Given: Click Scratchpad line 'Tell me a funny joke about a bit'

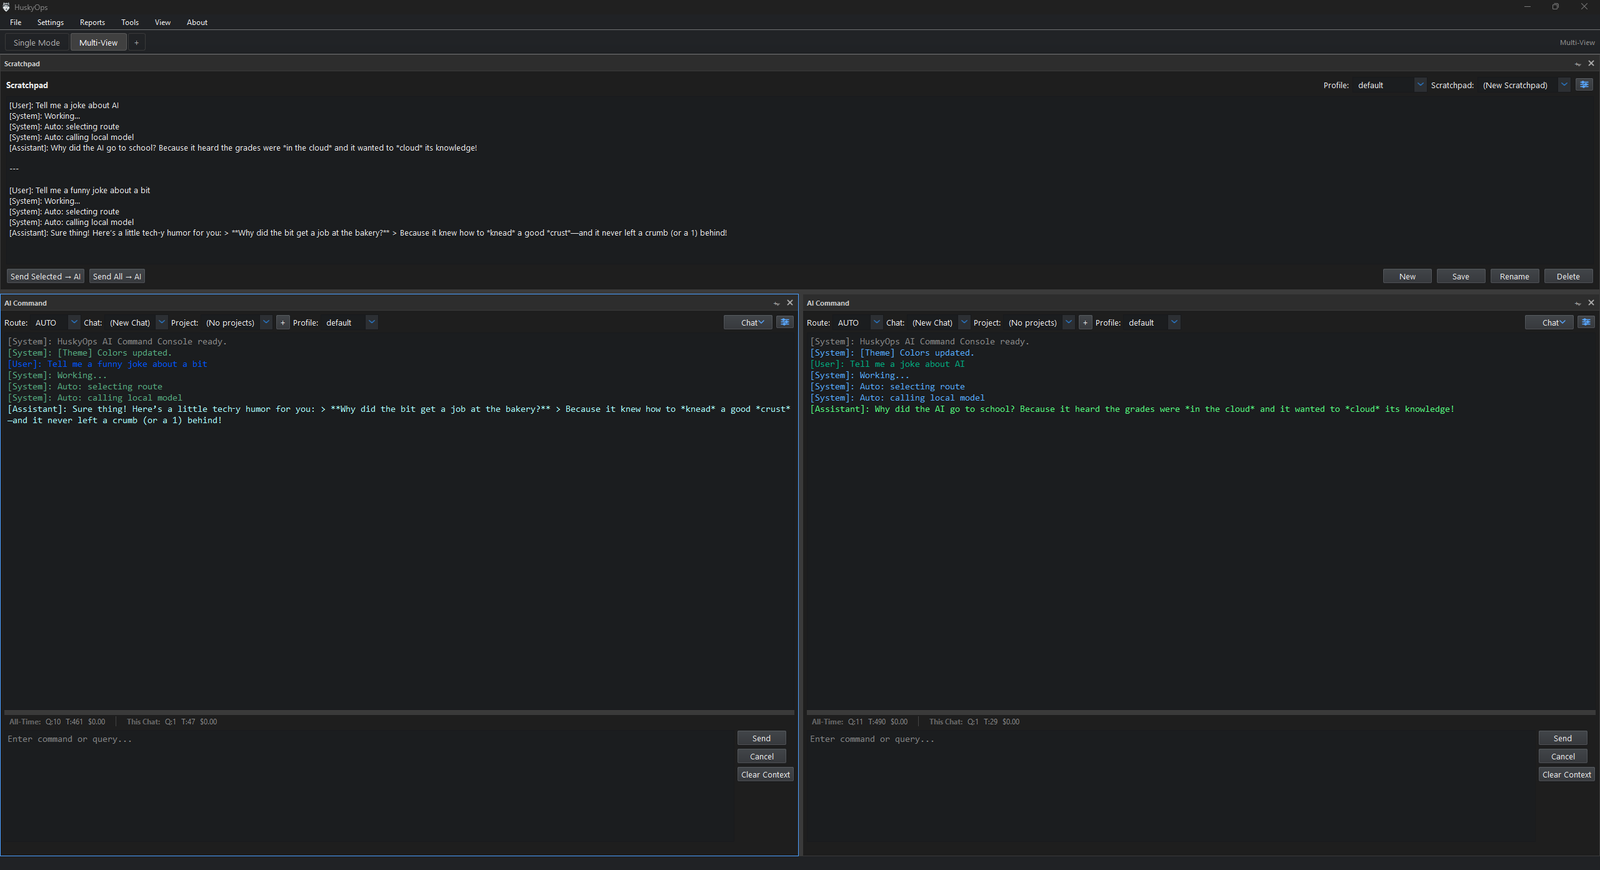Looking at the screenshot, I should point(80,190).
